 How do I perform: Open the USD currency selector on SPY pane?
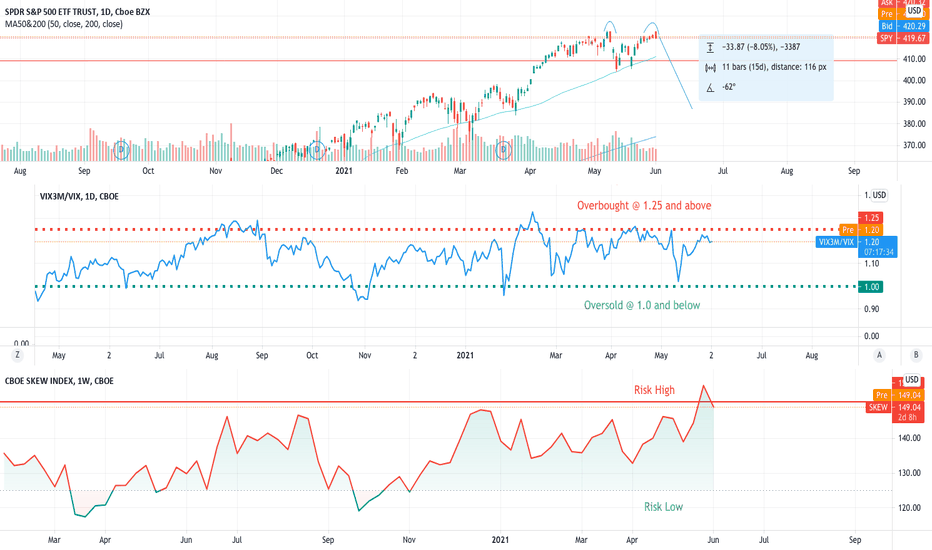click(914, 11)
